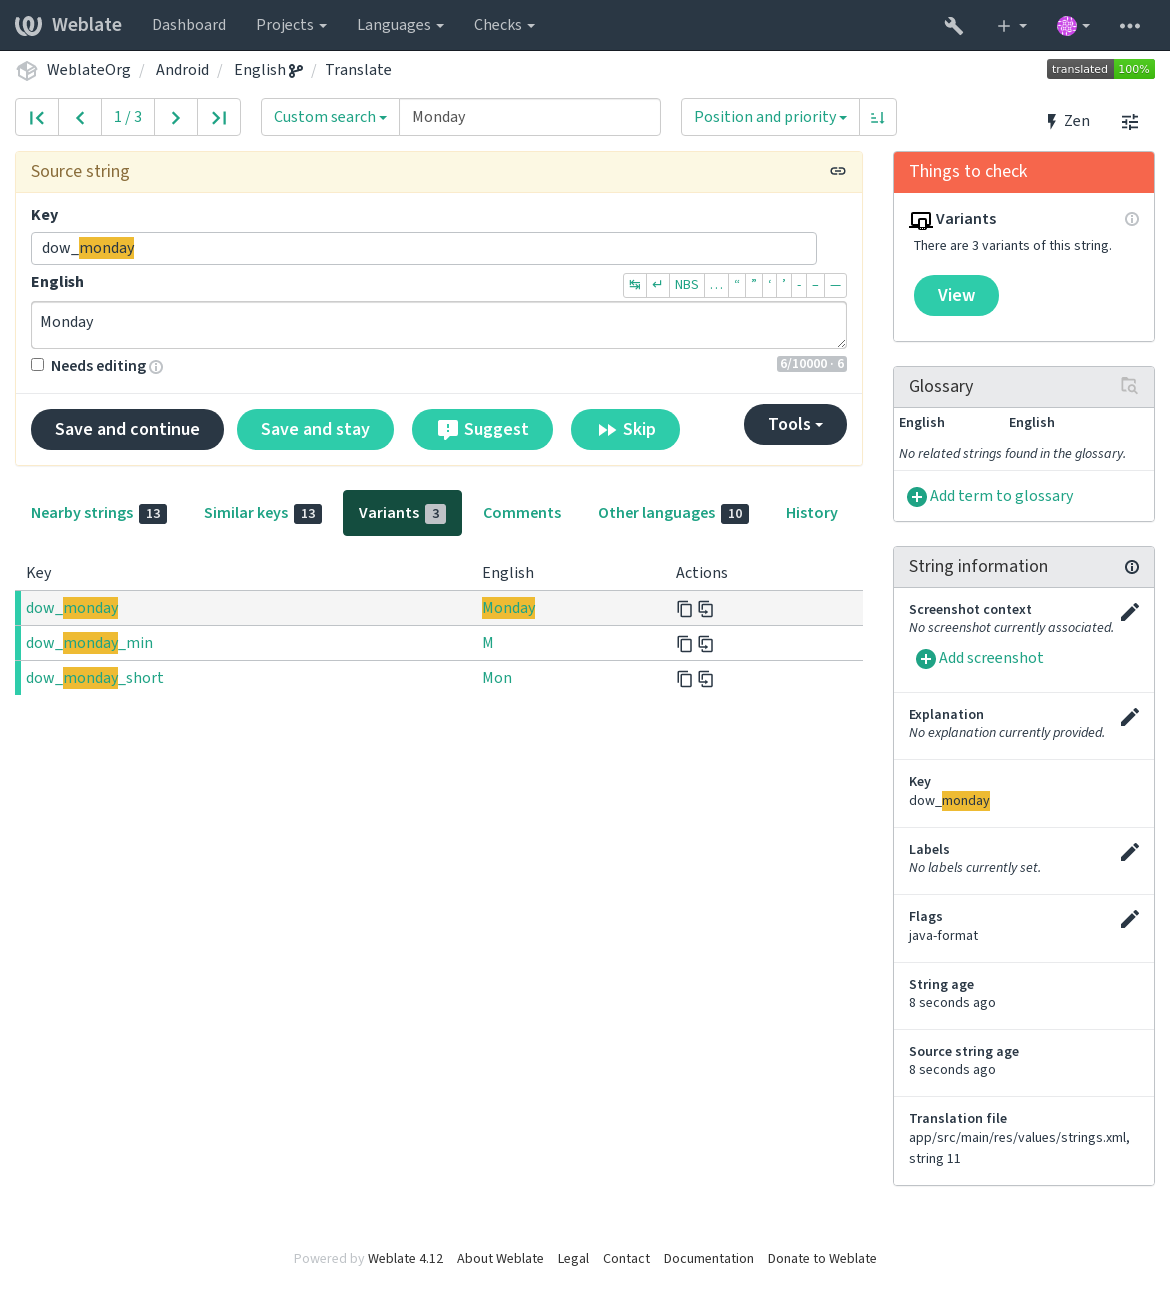Skip this string
Image resolution: width=1170 pixels, height=1297 pixels.
click(x=626, y=429)
